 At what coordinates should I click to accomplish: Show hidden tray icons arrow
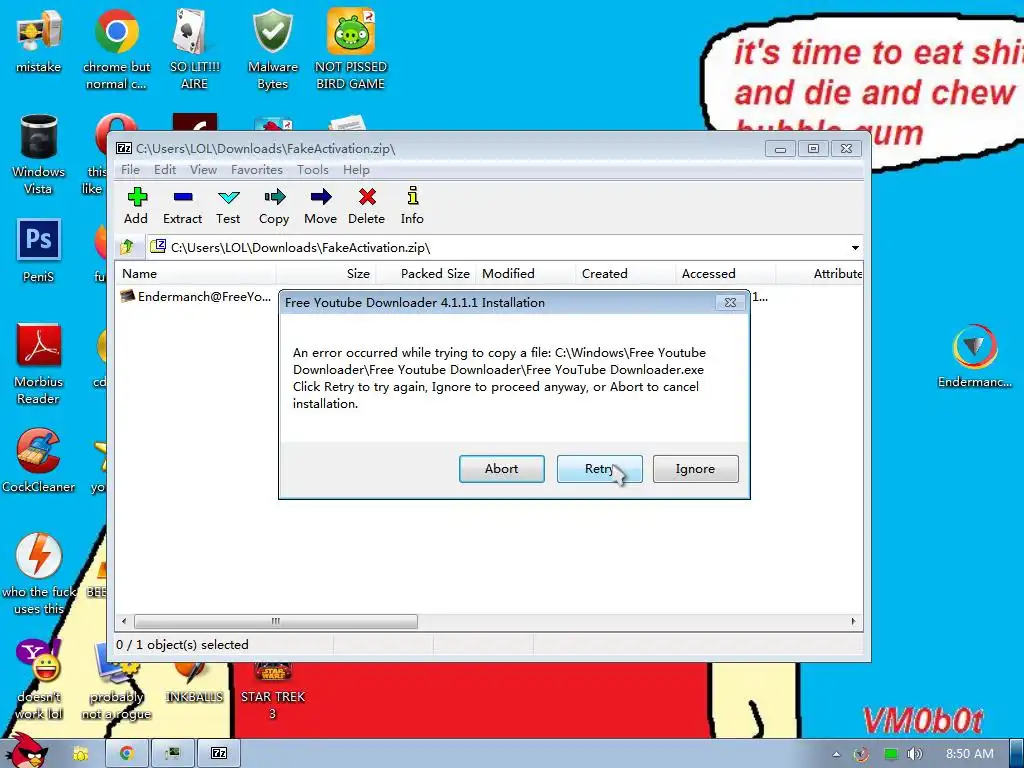point(837,754)
